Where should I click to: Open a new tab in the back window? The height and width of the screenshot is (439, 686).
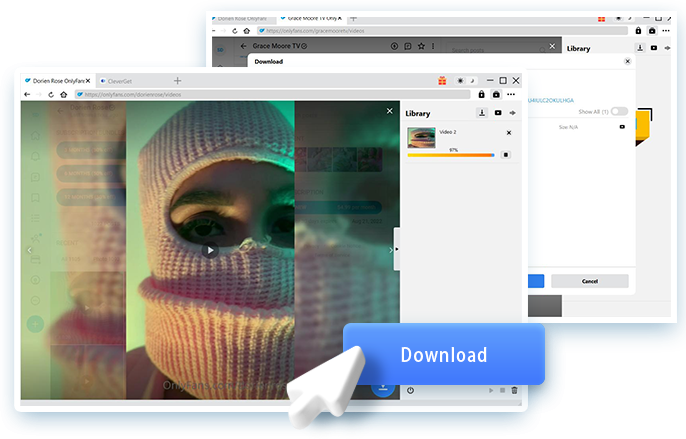pos(354,18)
